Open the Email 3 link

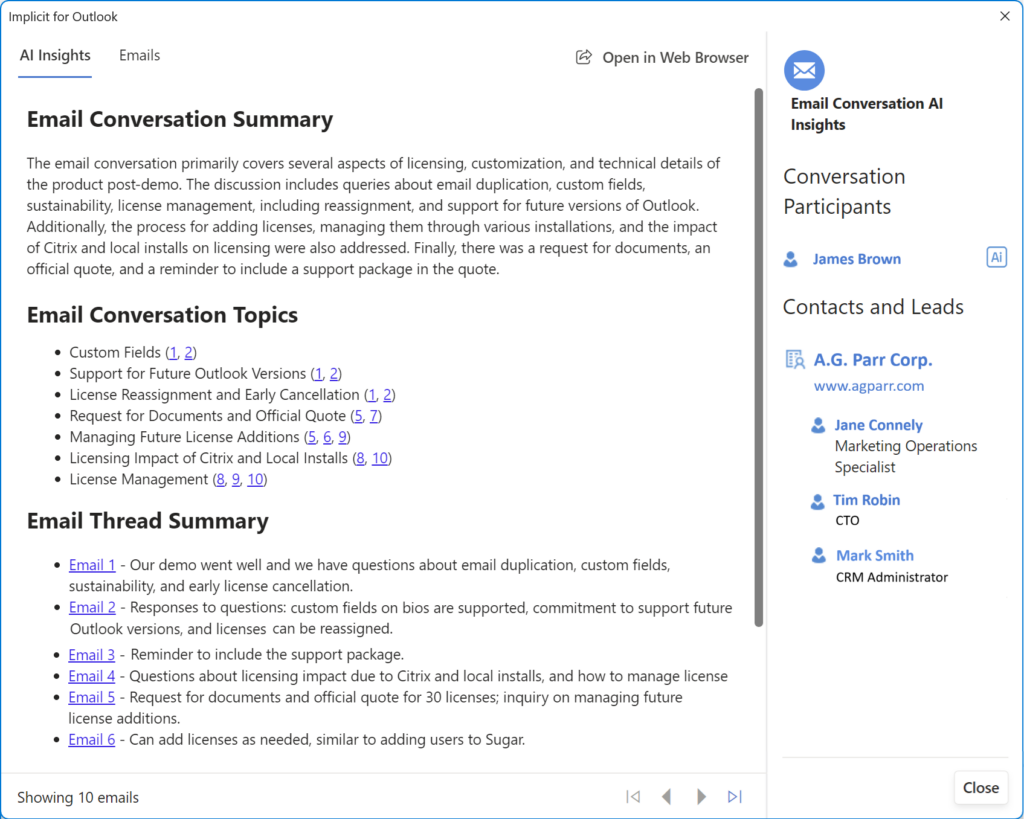pyautogui.click(x=91, y=655)
